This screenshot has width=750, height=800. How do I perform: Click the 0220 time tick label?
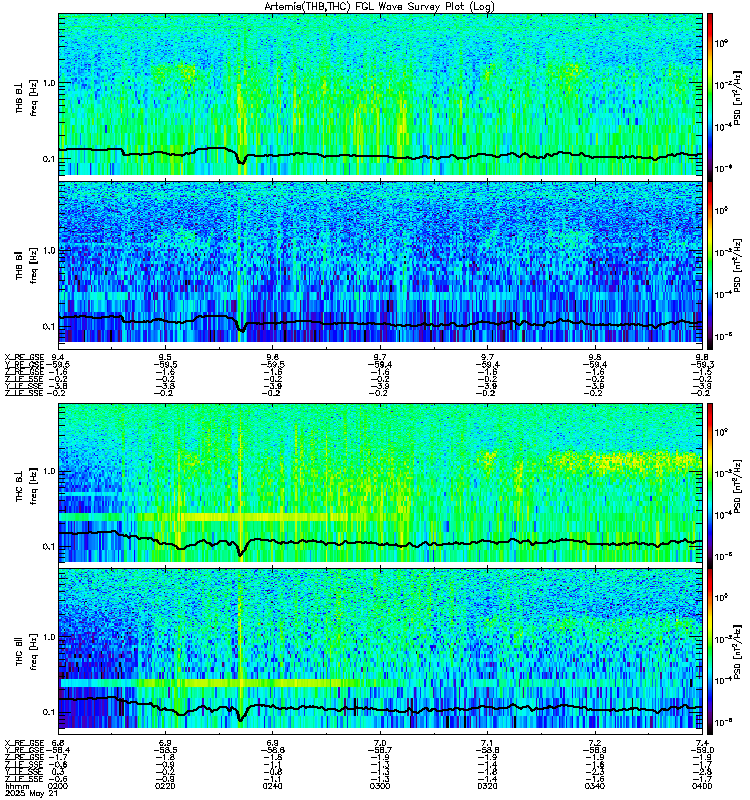point(165,786)
